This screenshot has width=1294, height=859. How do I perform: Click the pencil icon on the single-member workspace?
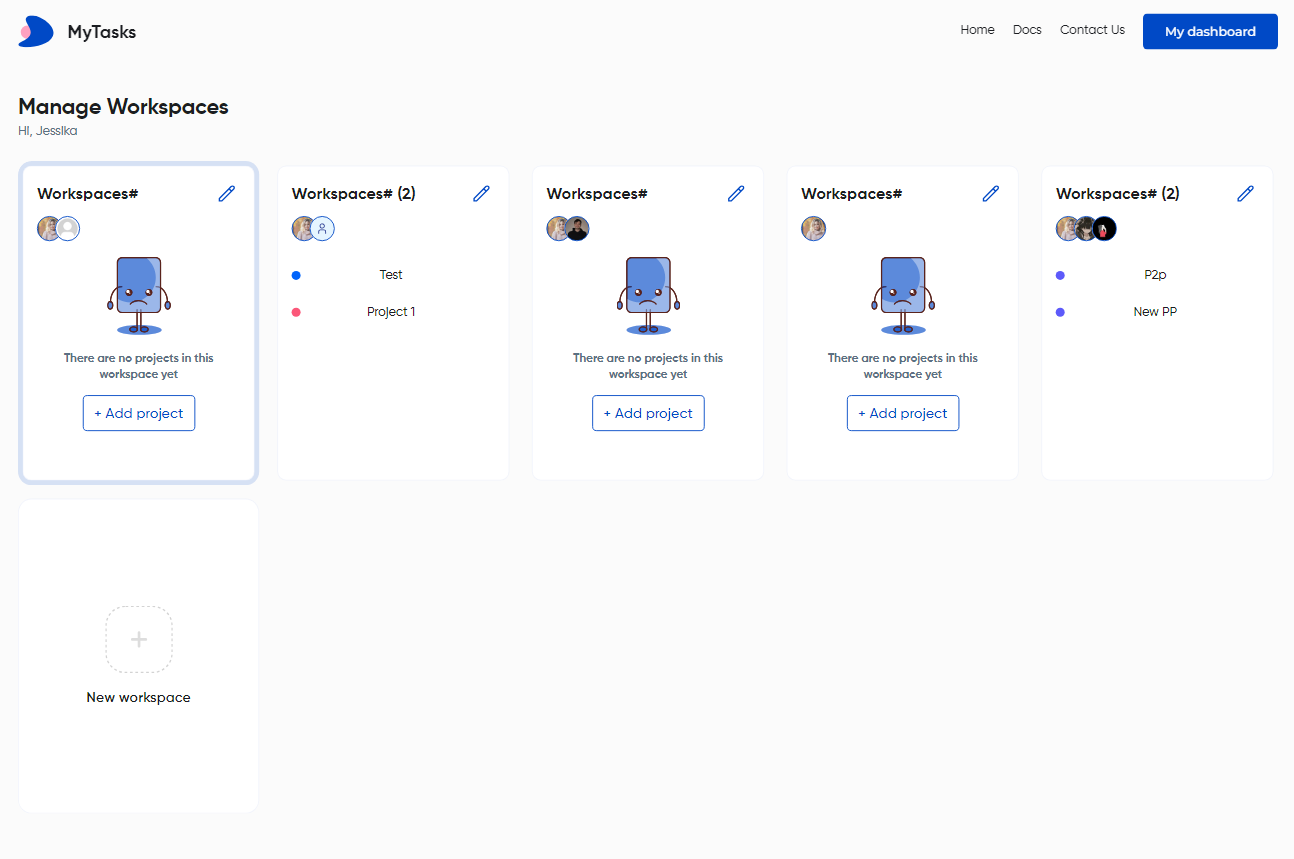[x=990, y=194]
